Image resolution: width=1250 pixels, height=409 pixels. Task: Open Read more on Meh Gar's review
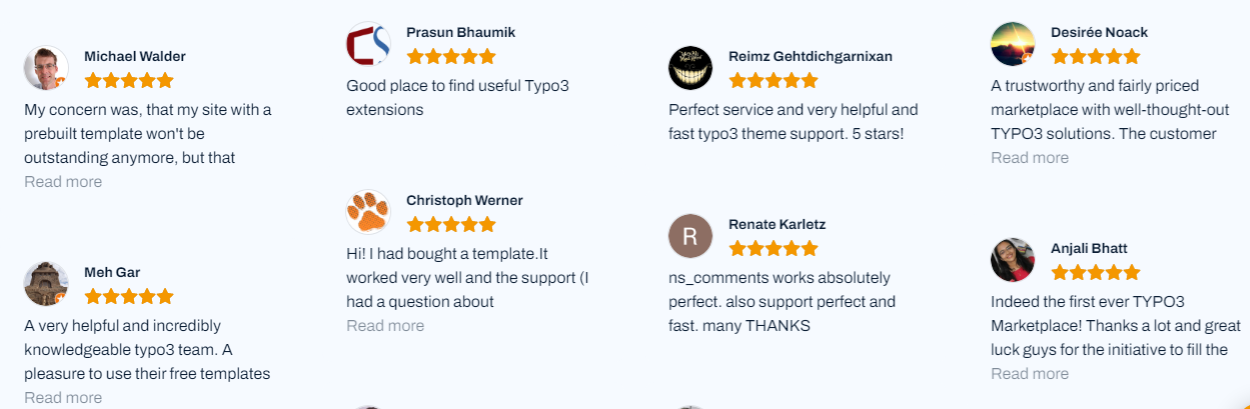(63, 398)
